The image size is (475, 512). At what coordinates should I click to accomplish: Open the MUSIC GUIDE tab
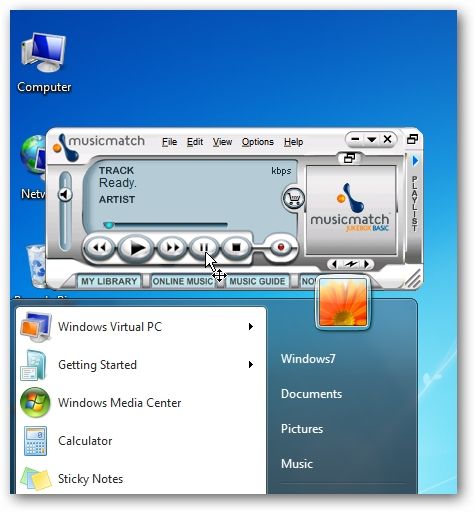[x=257, y=281]
